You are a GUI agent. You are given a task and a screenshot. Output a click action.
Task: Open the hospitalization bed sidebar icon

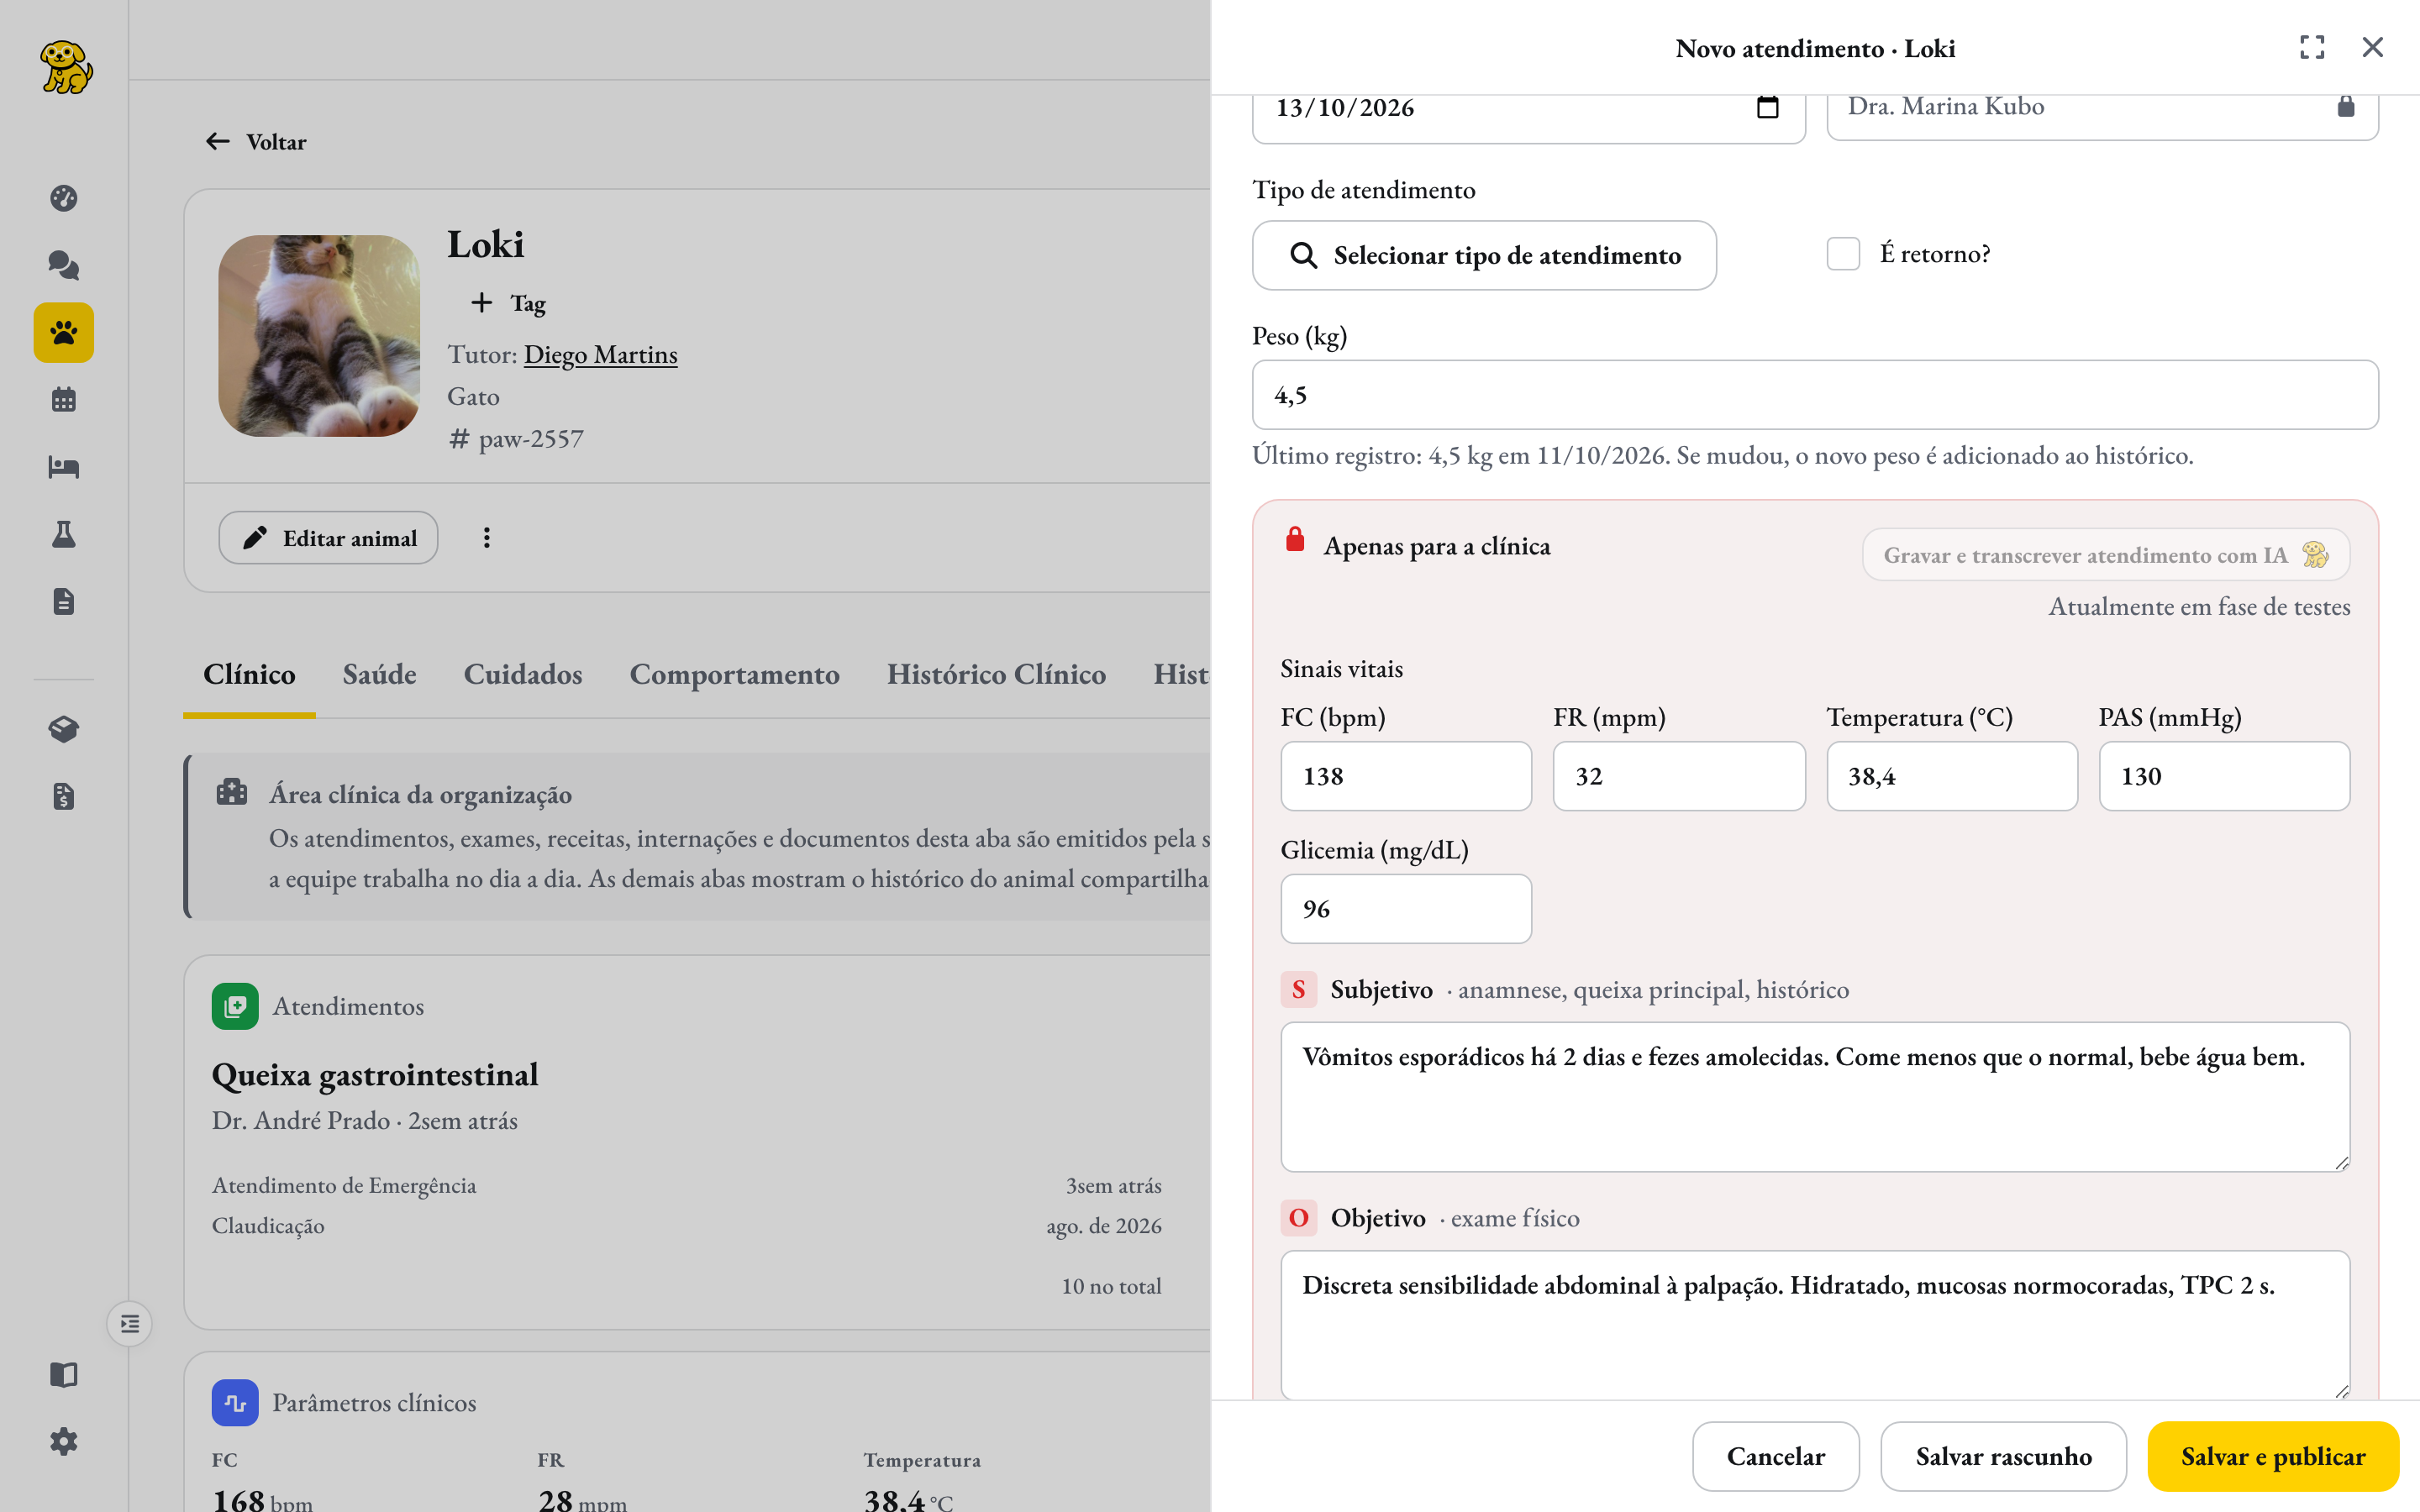(63, 467)
